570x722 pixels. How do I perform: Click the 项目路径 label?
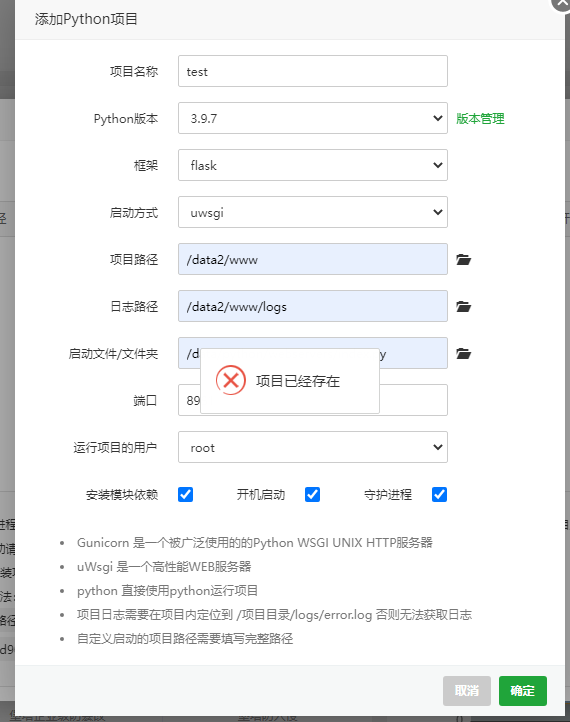(134, 260)
